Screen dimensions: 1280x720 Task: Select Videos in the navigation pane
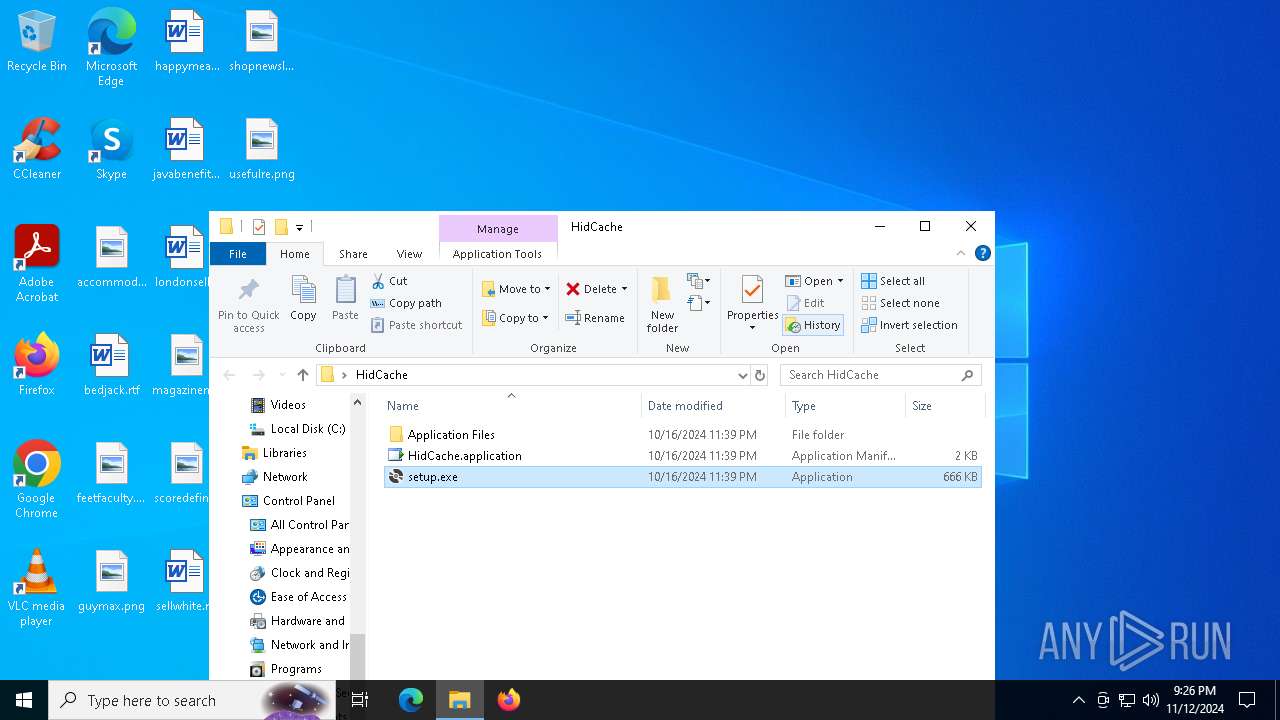(288, 405)
